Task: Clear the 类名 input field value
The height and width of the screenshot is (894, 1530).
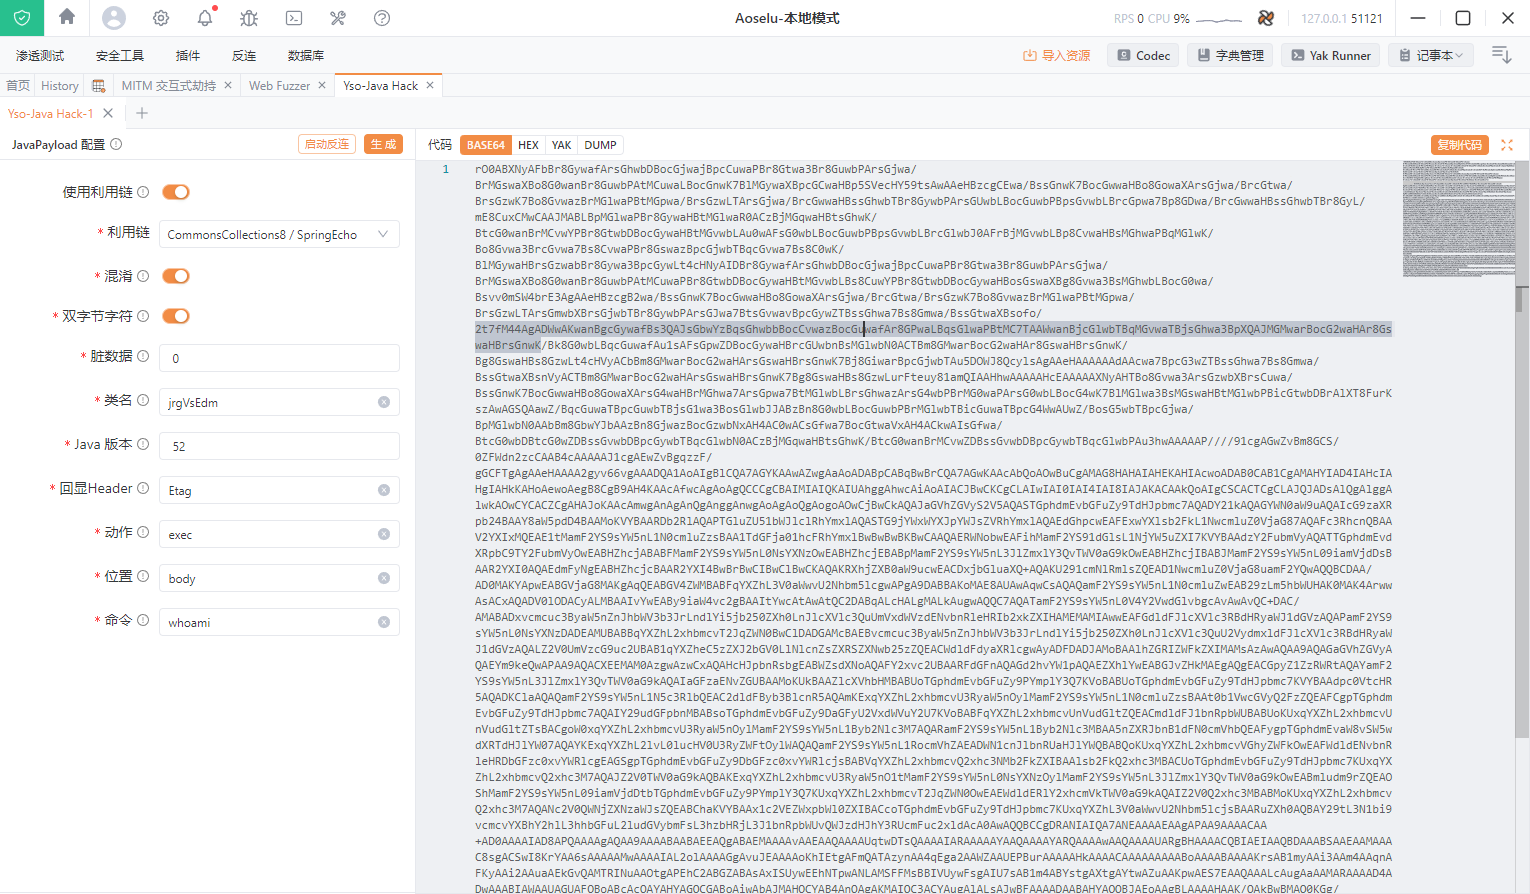Action: coord(384,402)
